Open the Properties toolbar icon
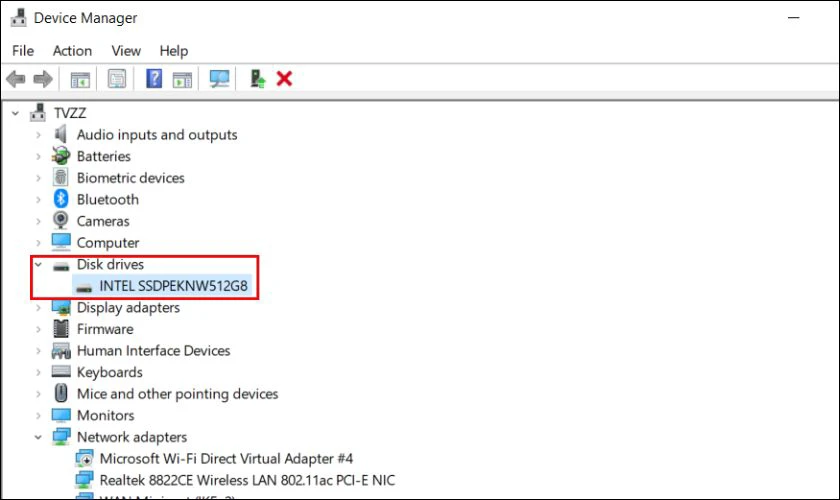The image size is (840, 500). [117, 79]
